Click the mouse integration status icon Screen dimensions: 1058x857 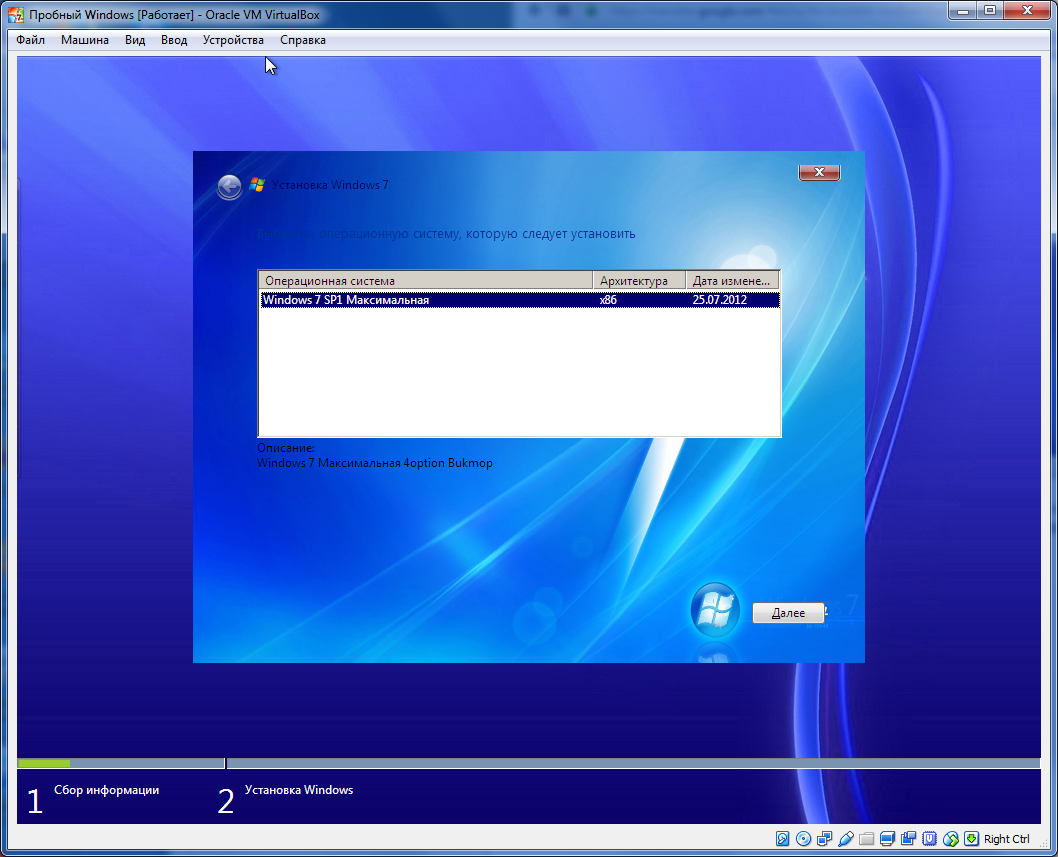[x=951, y=839]
